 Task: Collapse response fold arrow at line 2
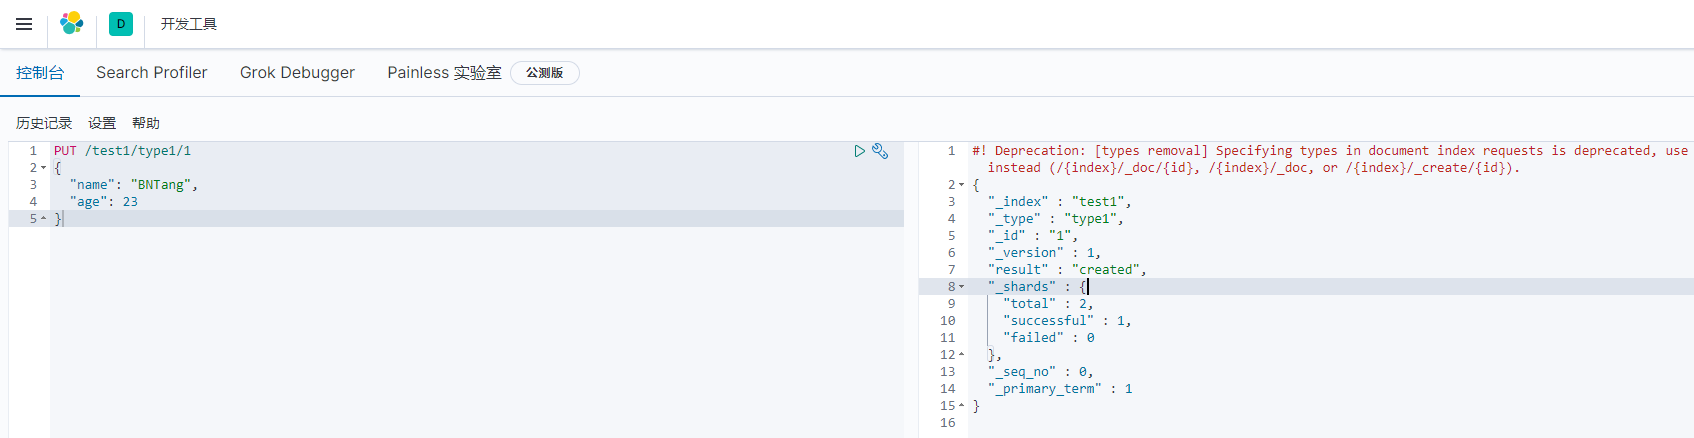pyautogui.click(x=962, y=185)
